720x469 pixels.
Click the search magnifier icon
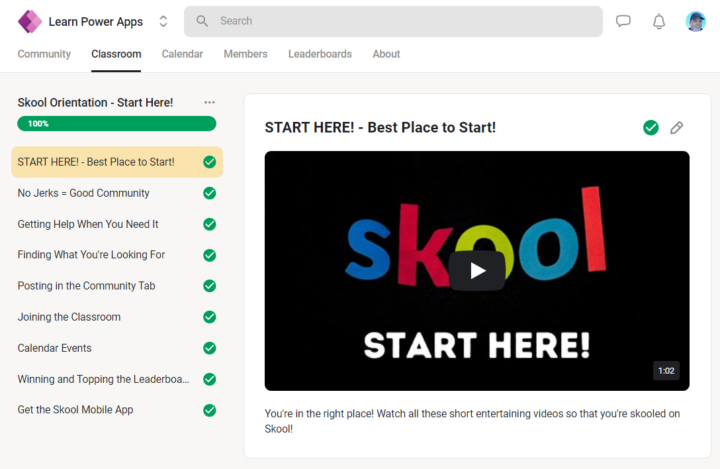pos(202,21)
